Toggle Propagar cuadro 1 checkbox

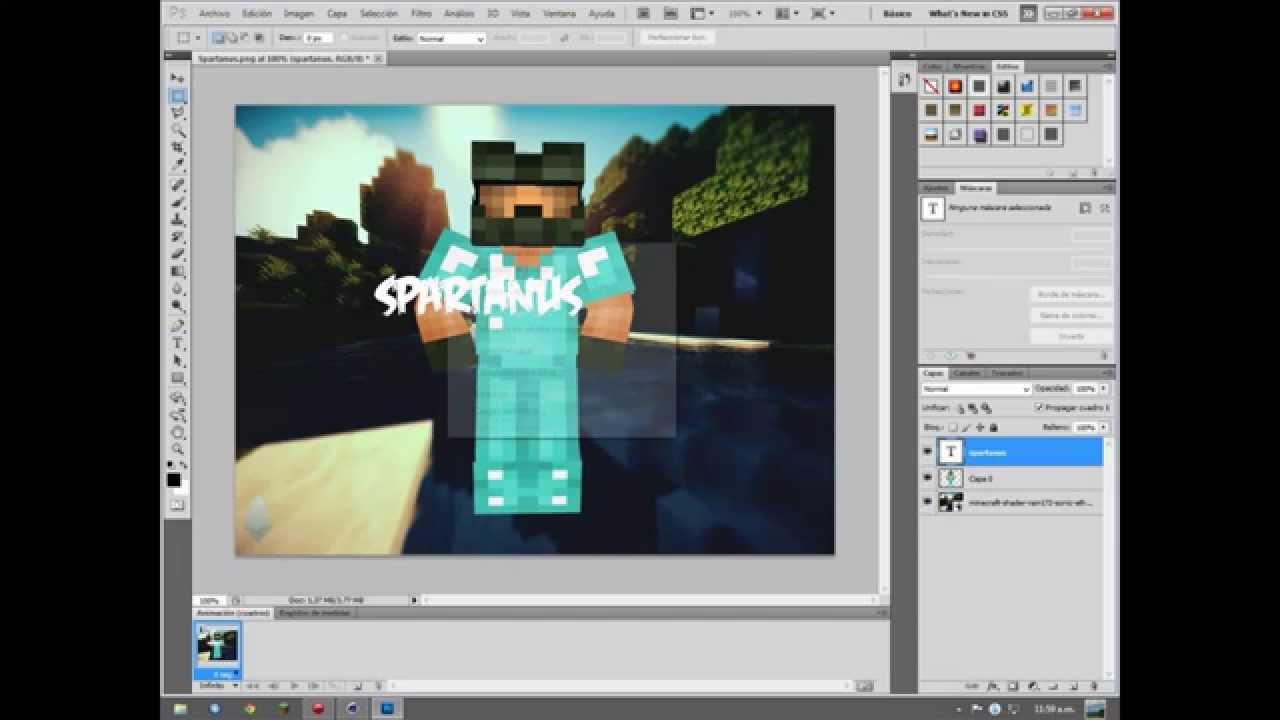tap(1039, 408)
